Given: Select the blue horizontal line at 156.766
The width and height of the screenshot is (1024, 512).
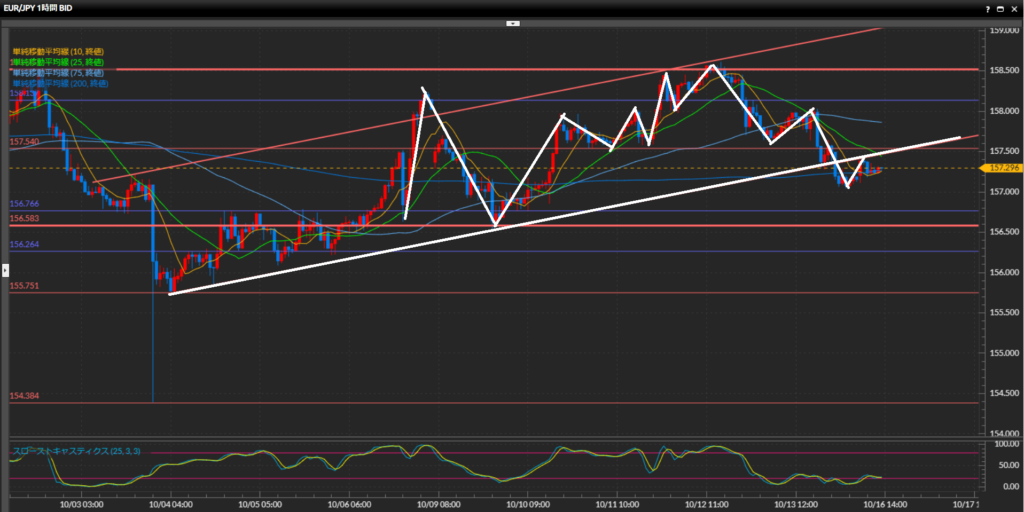Looking at the screenshot, I should (x=500, y=210).
